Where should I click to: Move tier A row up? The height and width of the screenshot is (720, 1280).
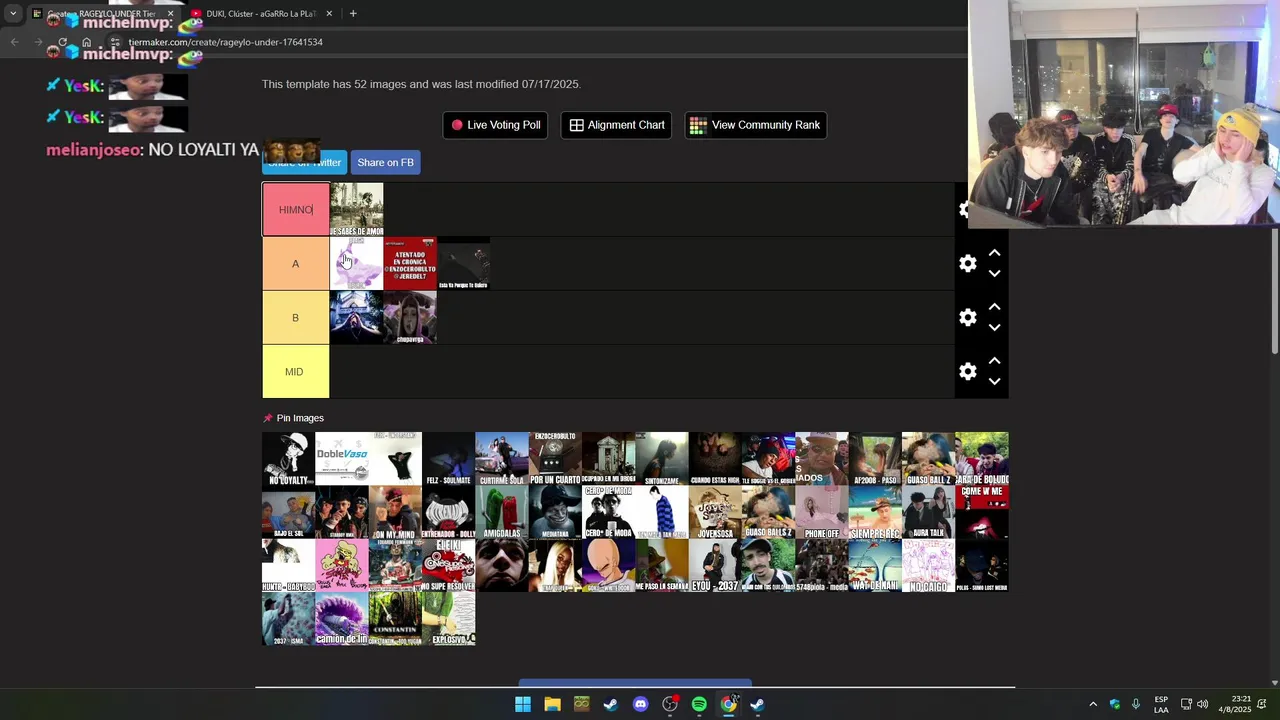tap(994, 254)
